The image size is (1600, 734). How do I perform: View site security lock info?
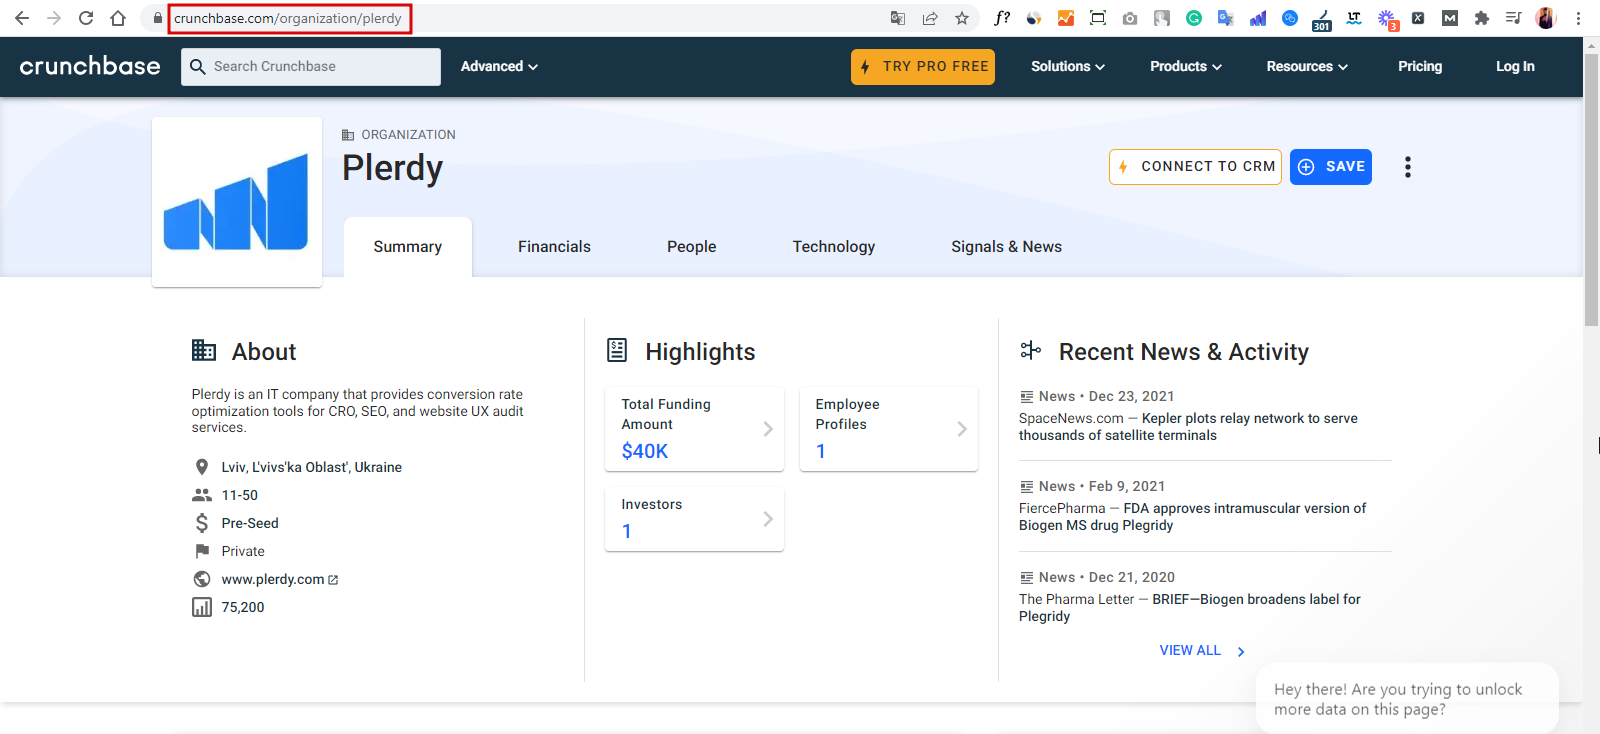(158, 18)
